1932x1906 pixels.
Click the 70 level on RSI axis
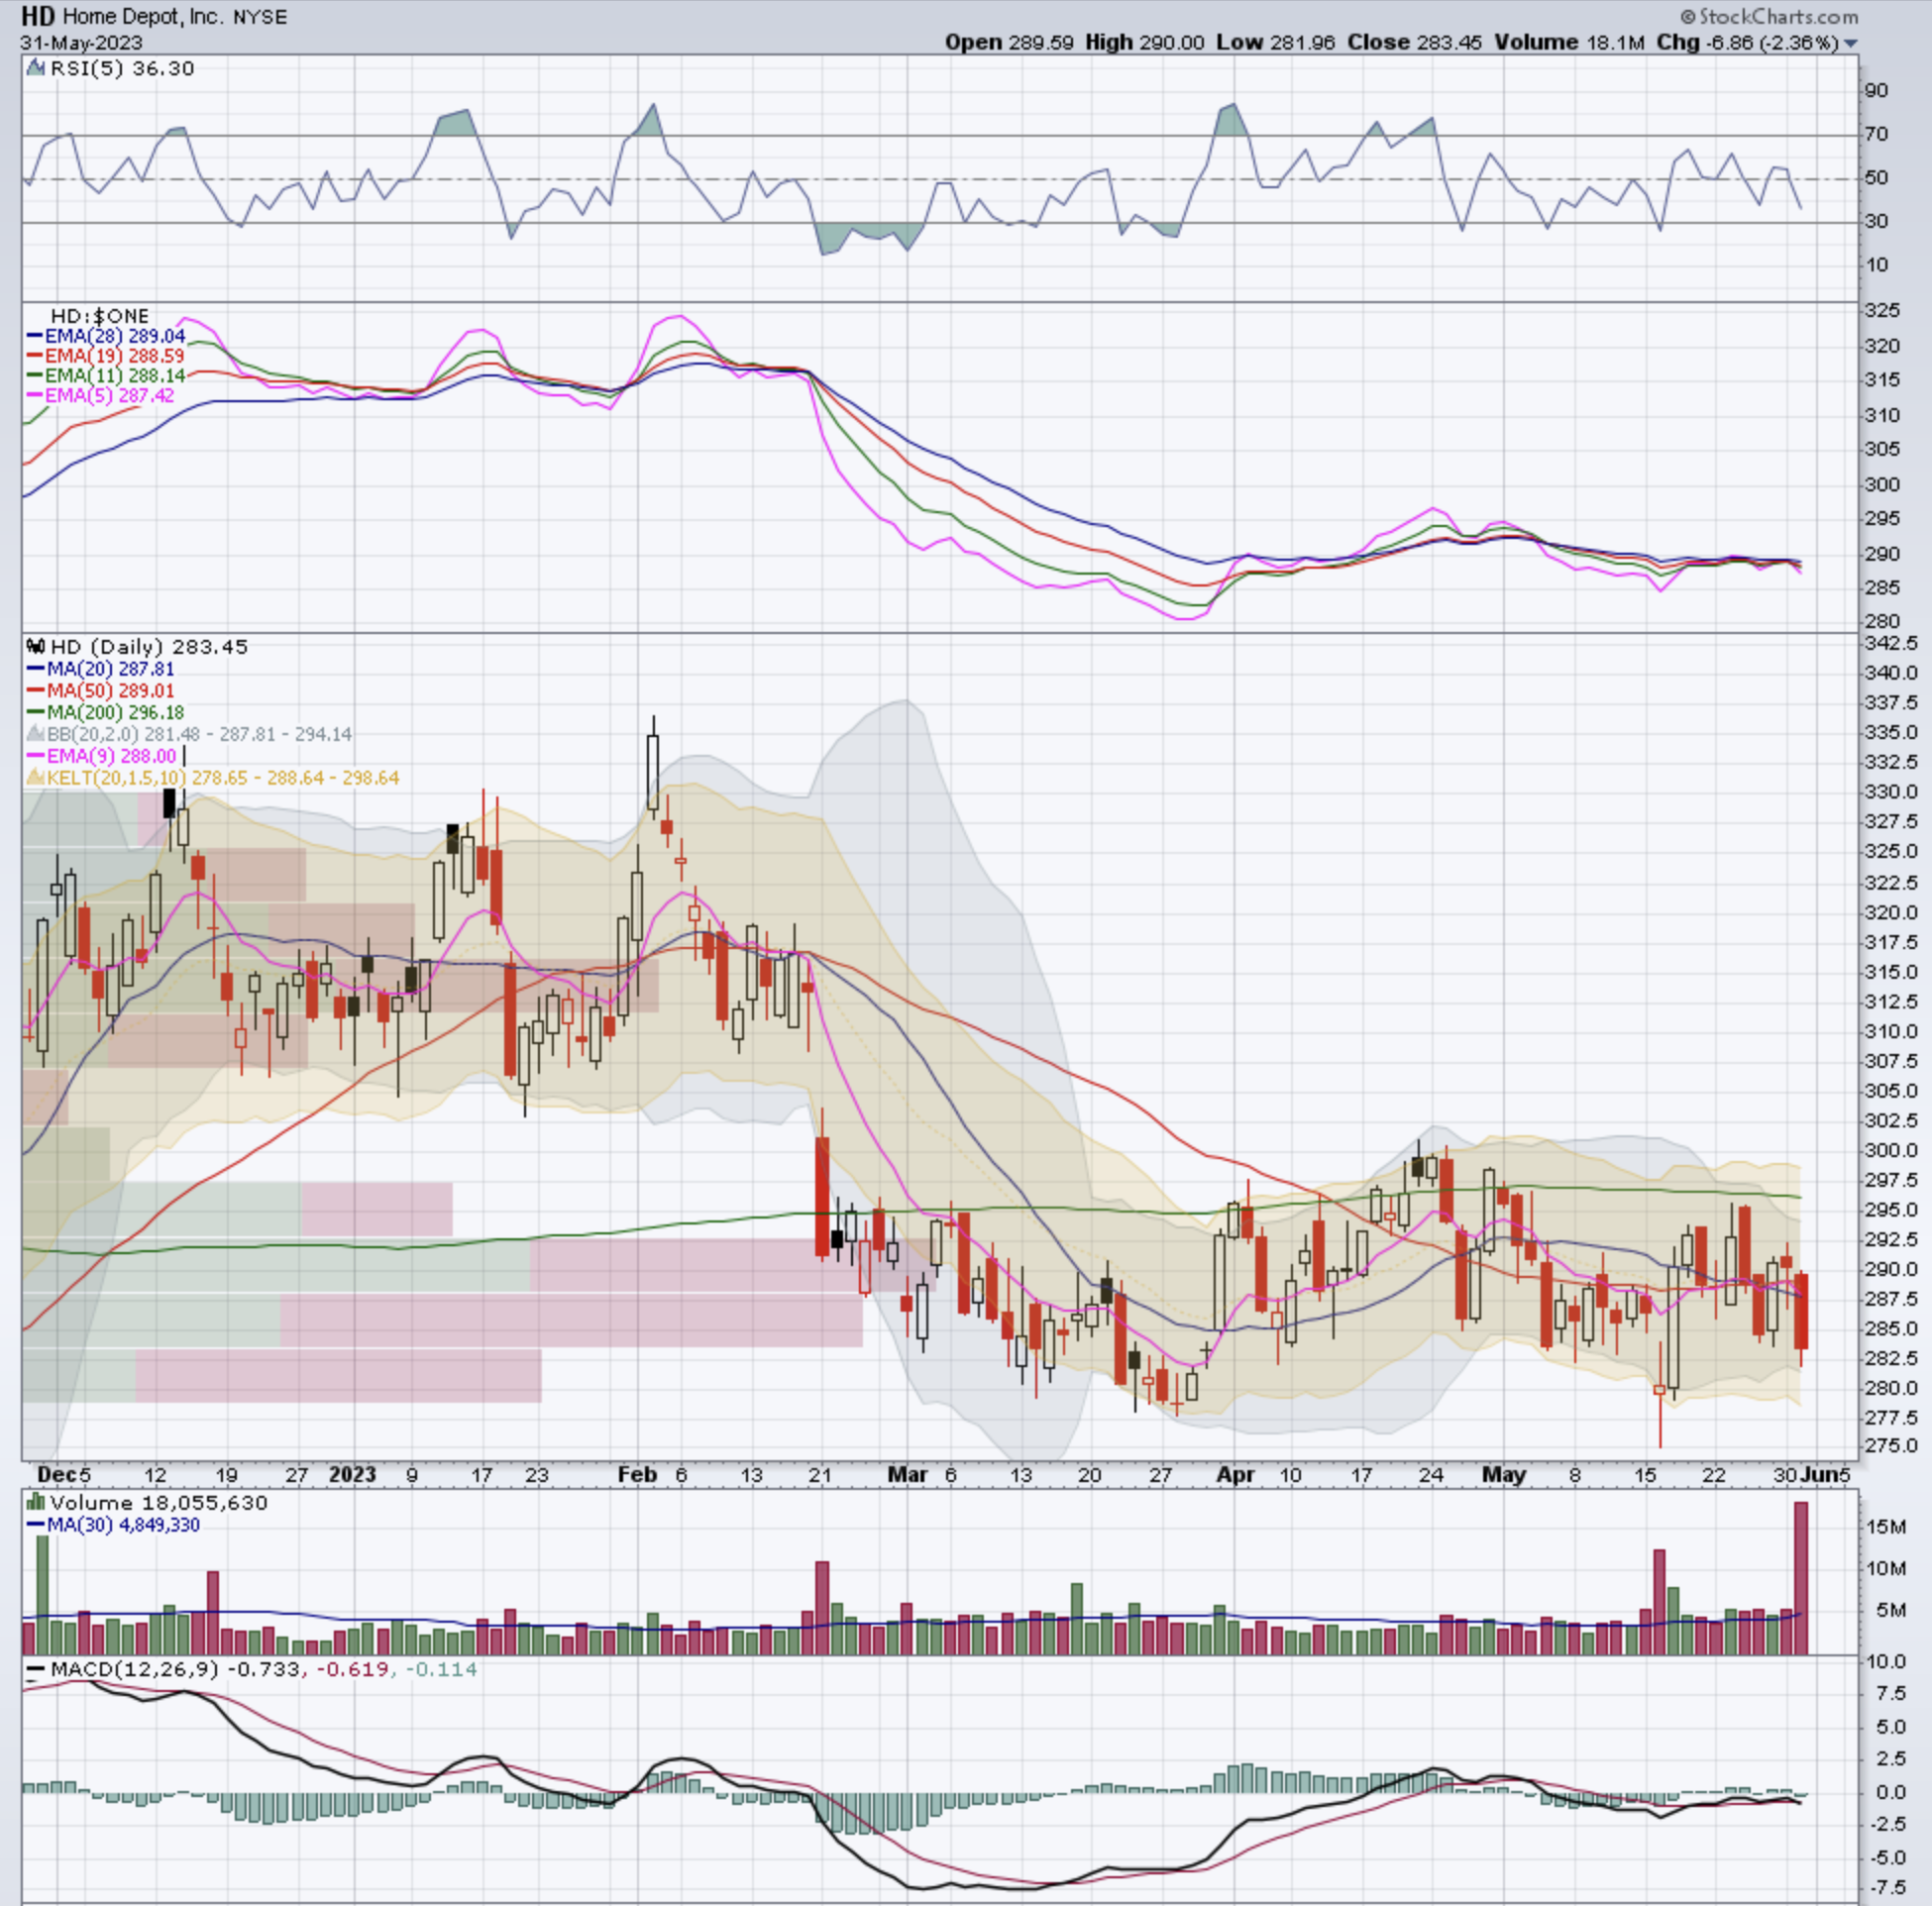(x=1877, y=134)
